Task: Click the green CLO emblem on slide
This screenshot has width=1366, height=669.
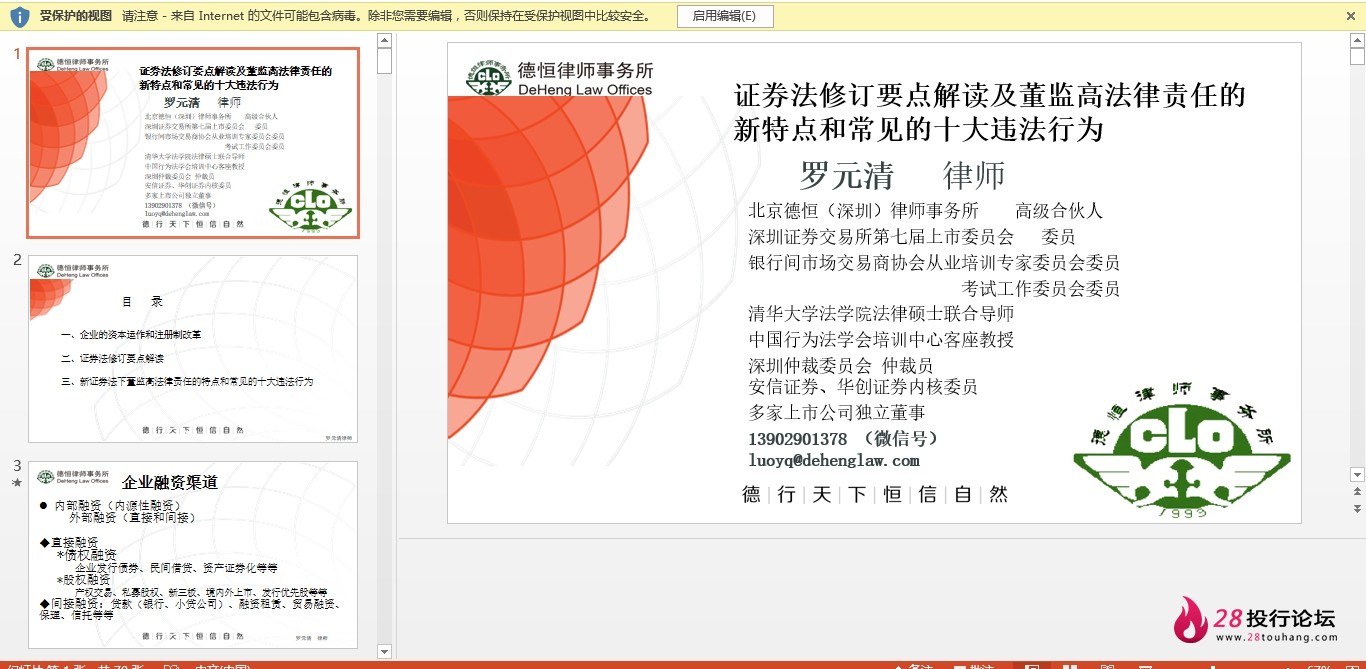Action: (1182, 451)
